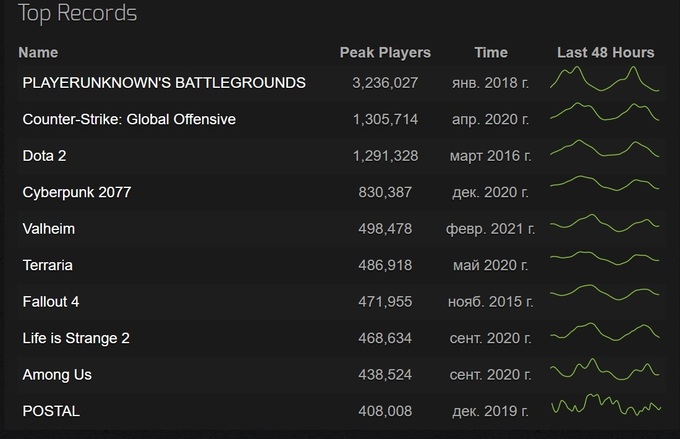The width and height of the screenshot is (680, 439).
Task: Select Cyberpunk 2077 in the list
Action: point(77,192)
